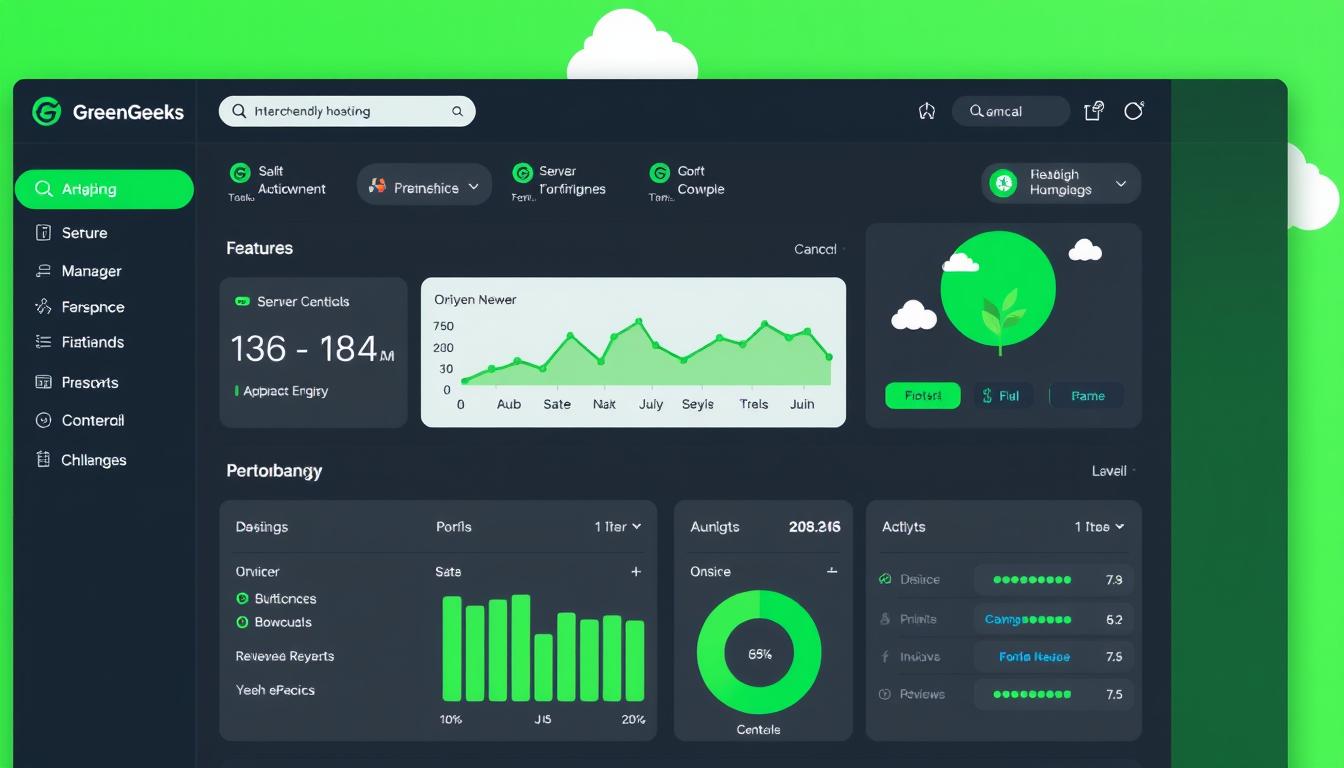Collapse the Onsire section minus icon
This screenshot has width=1344, height=768.
pos(831,570)
